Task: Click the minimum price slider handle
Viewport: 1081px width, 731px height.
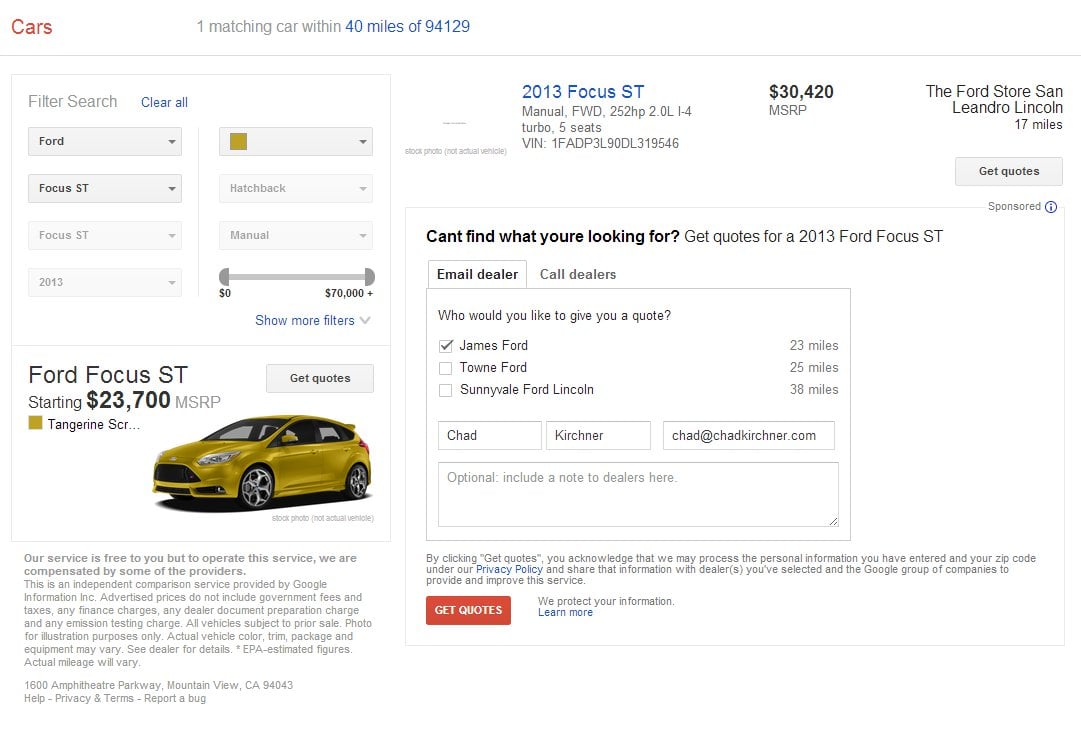Action: [224, 277]
